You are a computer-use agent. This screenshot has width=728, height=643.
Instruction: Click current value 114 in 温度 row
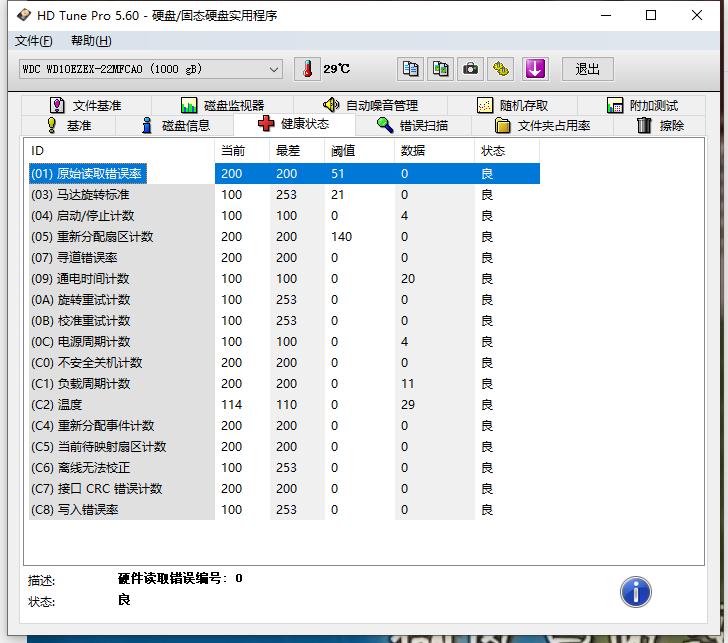point(231,405)
